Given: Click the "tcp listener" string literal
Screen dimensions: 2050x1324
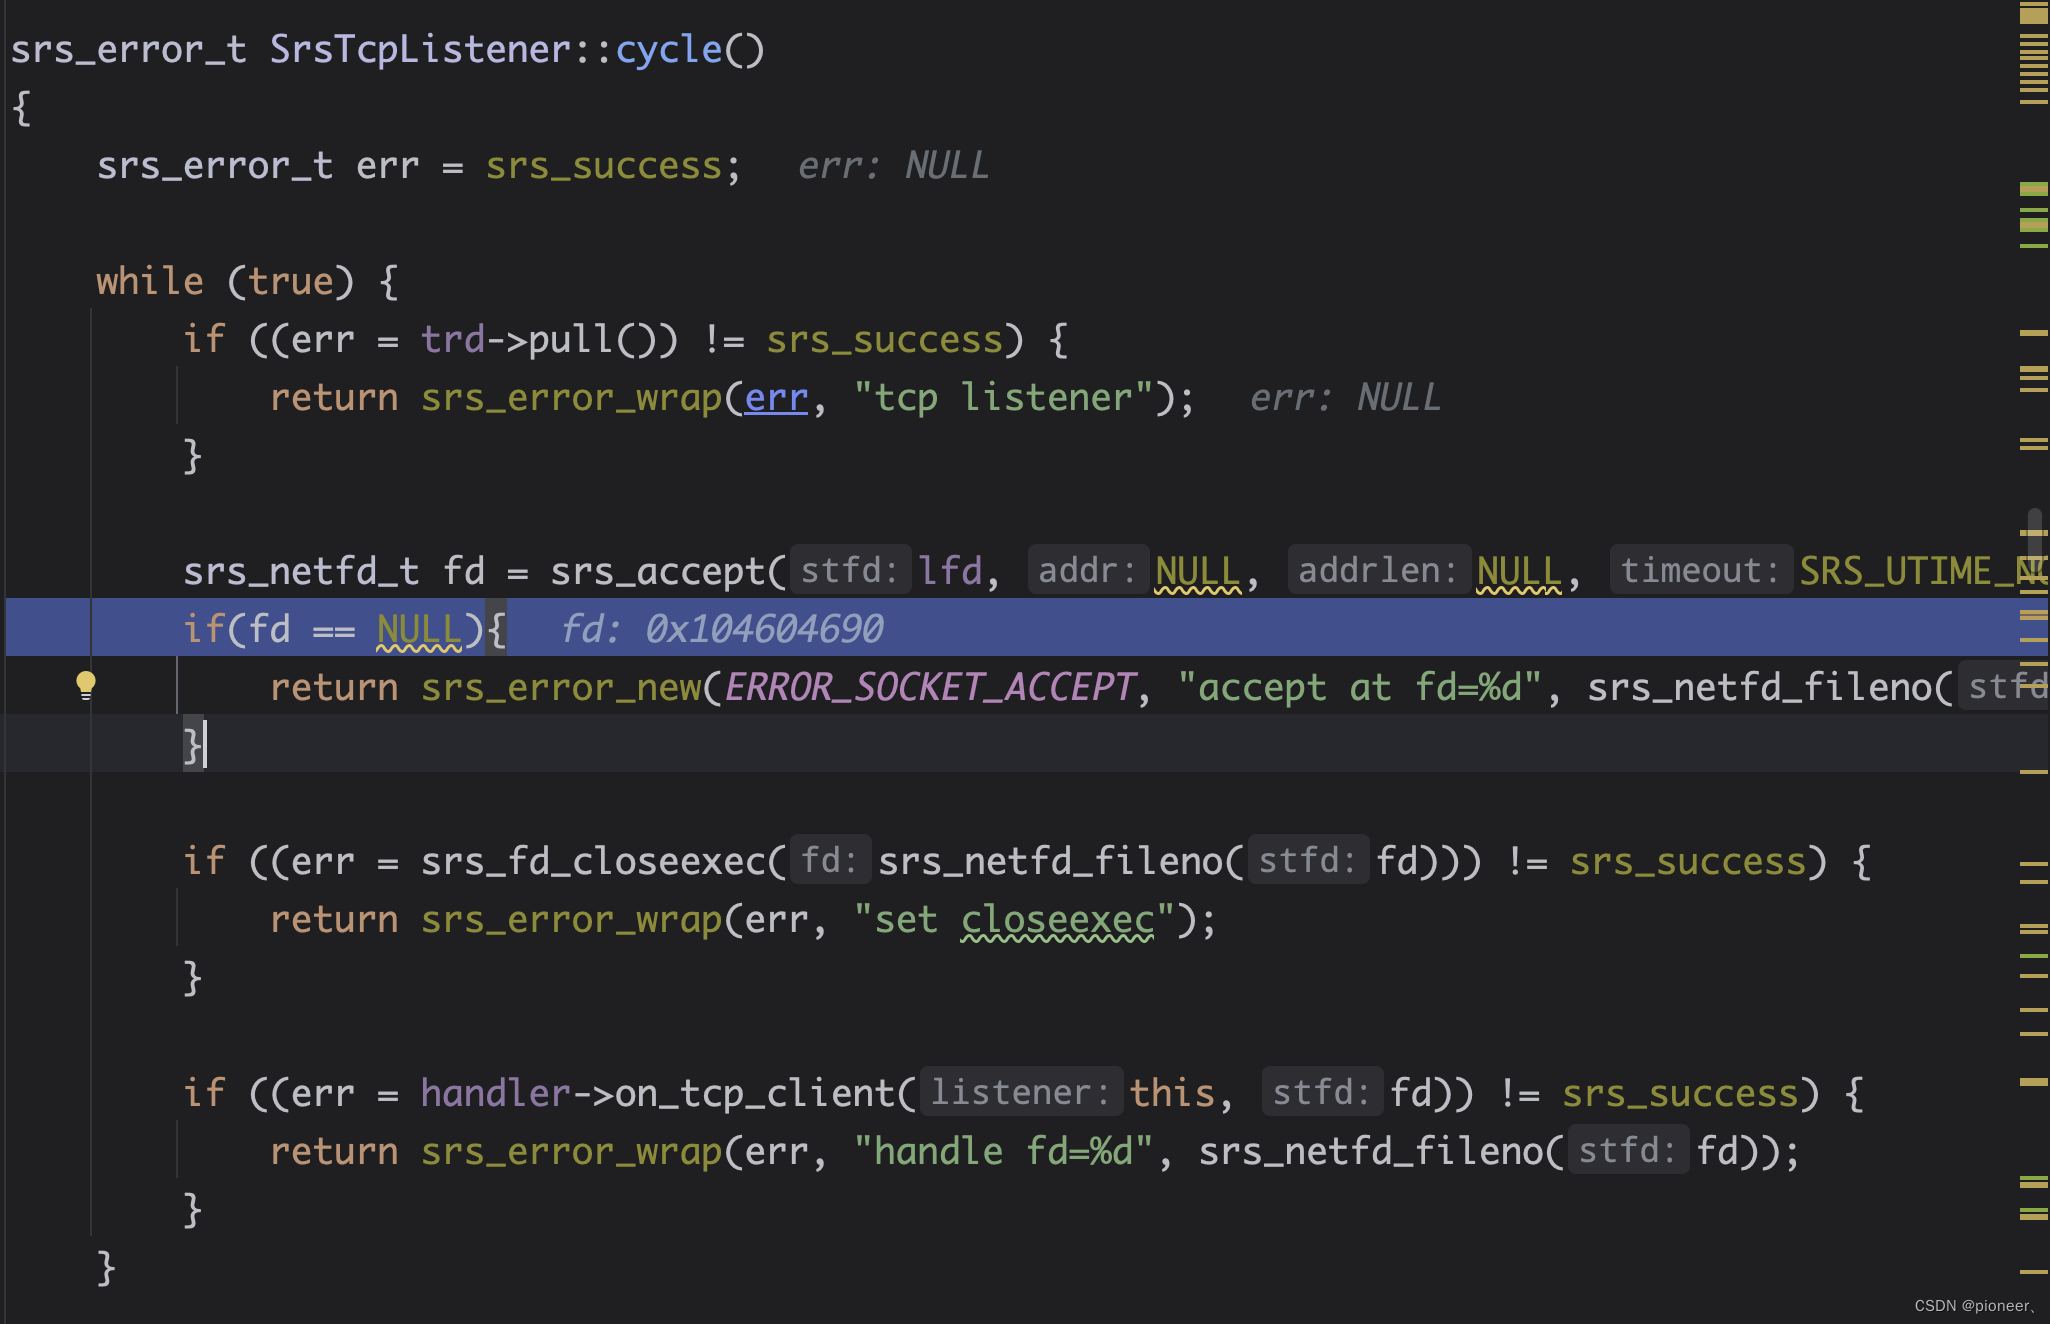Looking at the screenshot, I should click(x=1004, y=398).
